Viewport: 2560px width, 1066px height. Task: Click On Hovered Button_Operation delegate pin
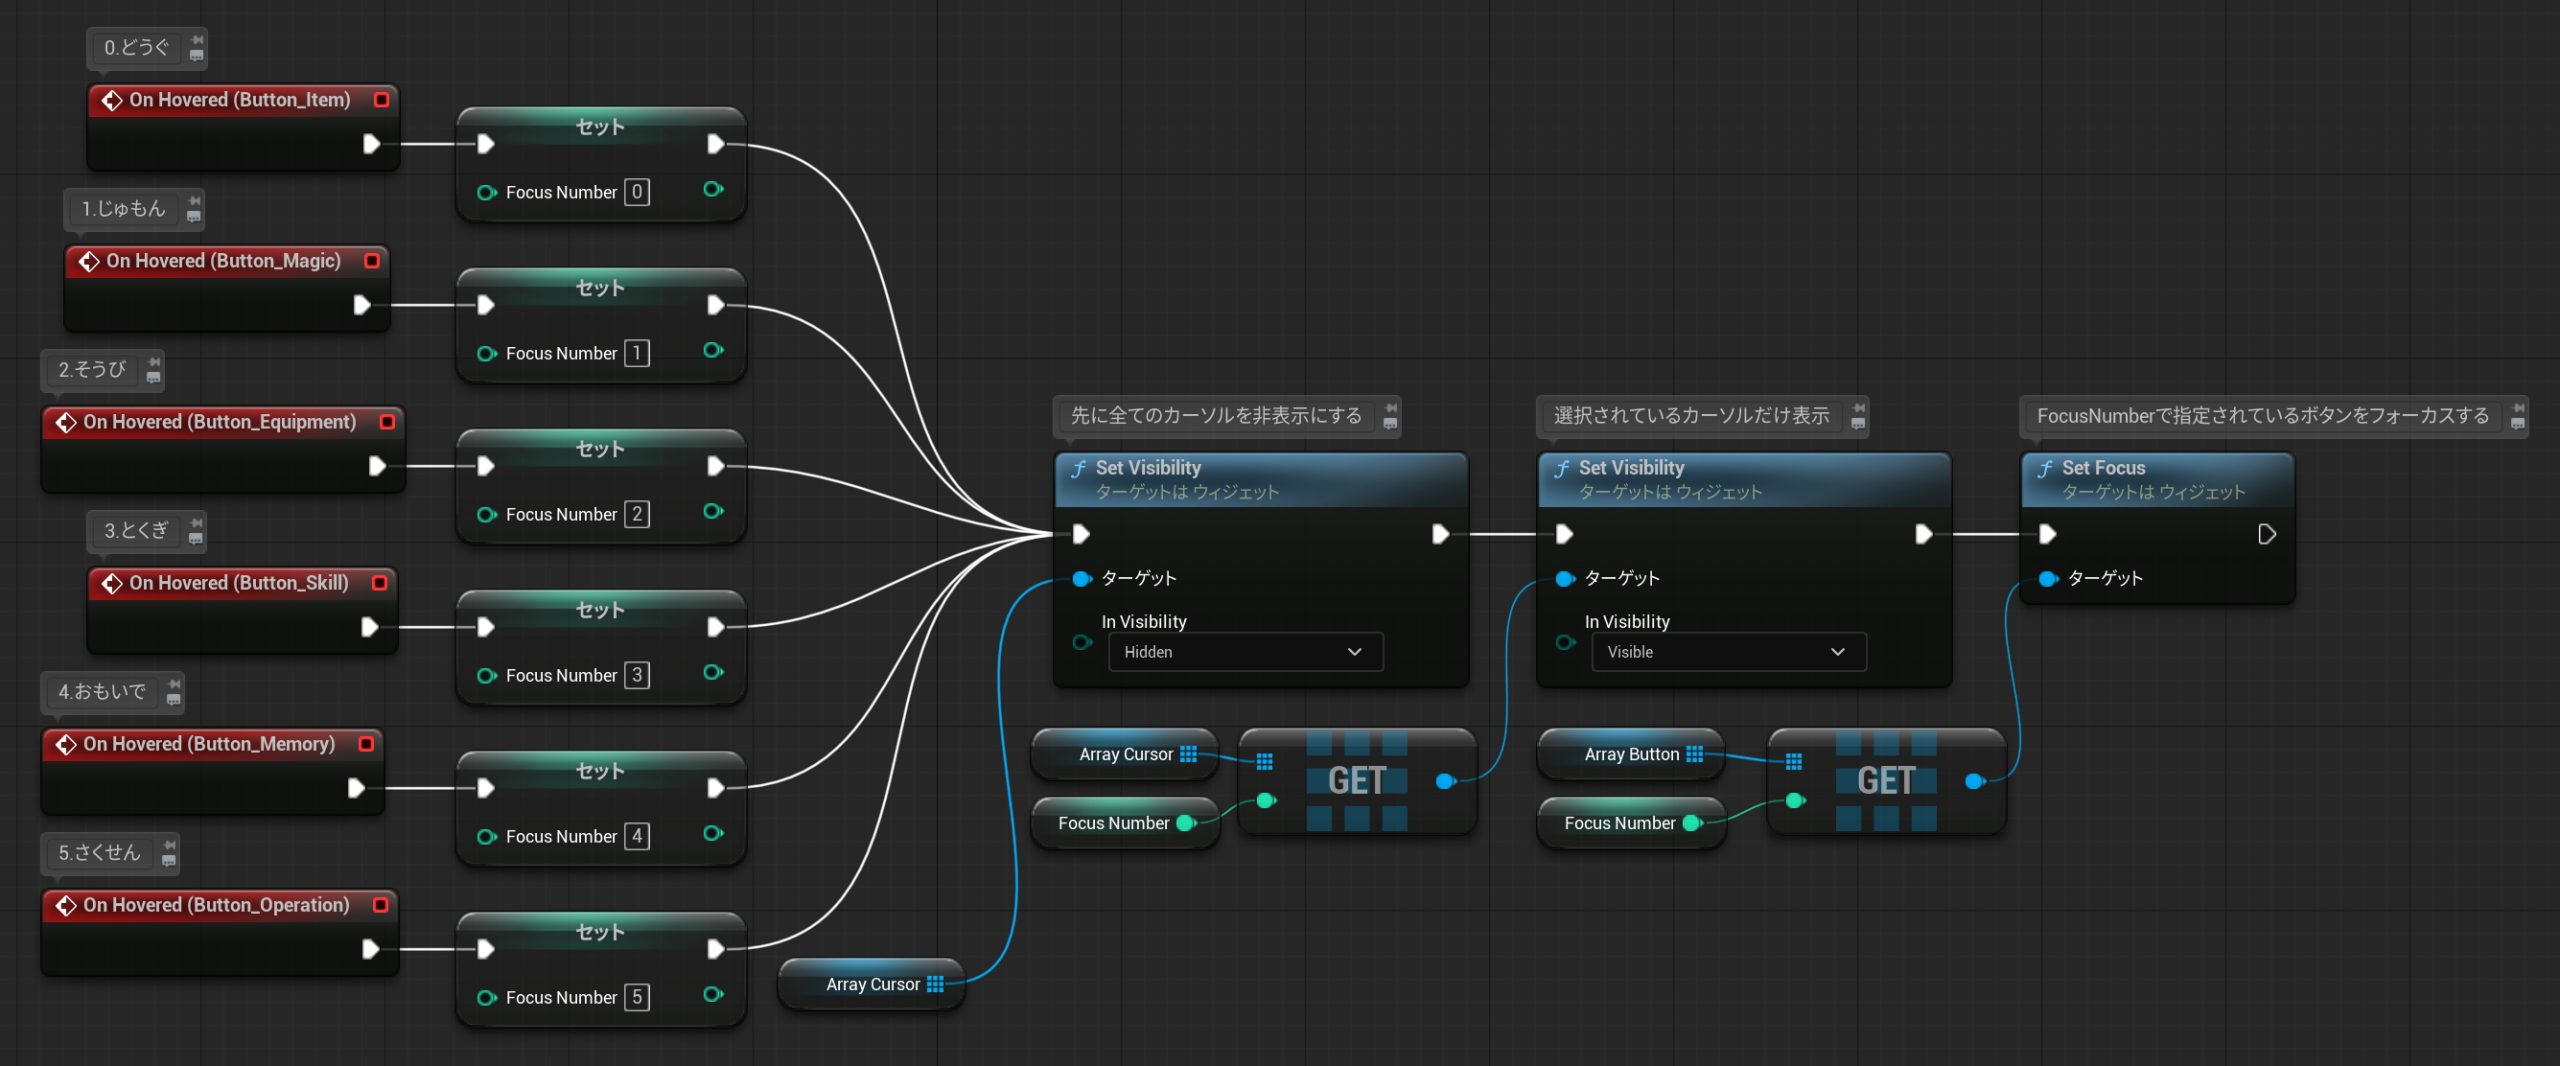[381, 905]
